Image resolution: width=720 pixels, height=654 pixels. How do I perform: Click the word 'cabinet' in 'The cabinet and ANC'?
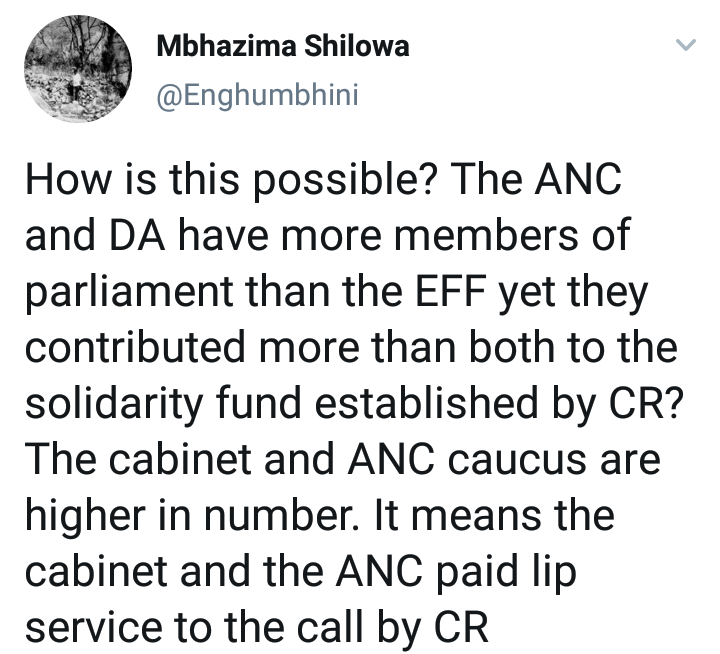(180, 459)
